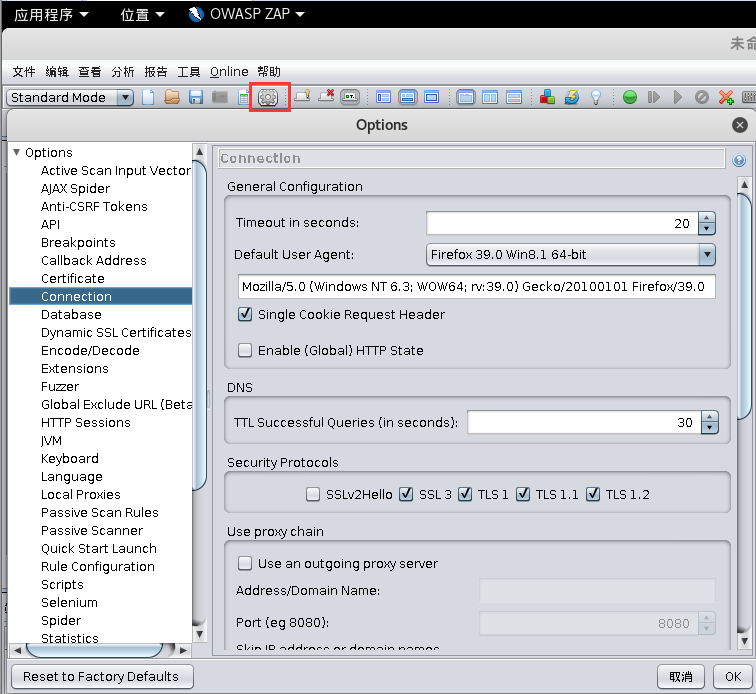The image size is (756, 694).
Task: Select the request above response panels icon
Action: (514, 97)
